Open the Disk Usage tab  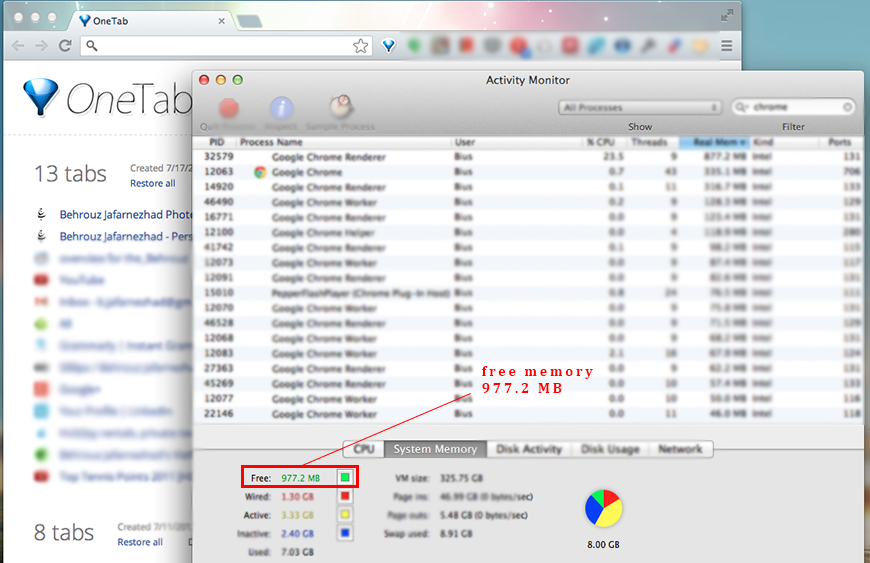(x=610, y=449)
